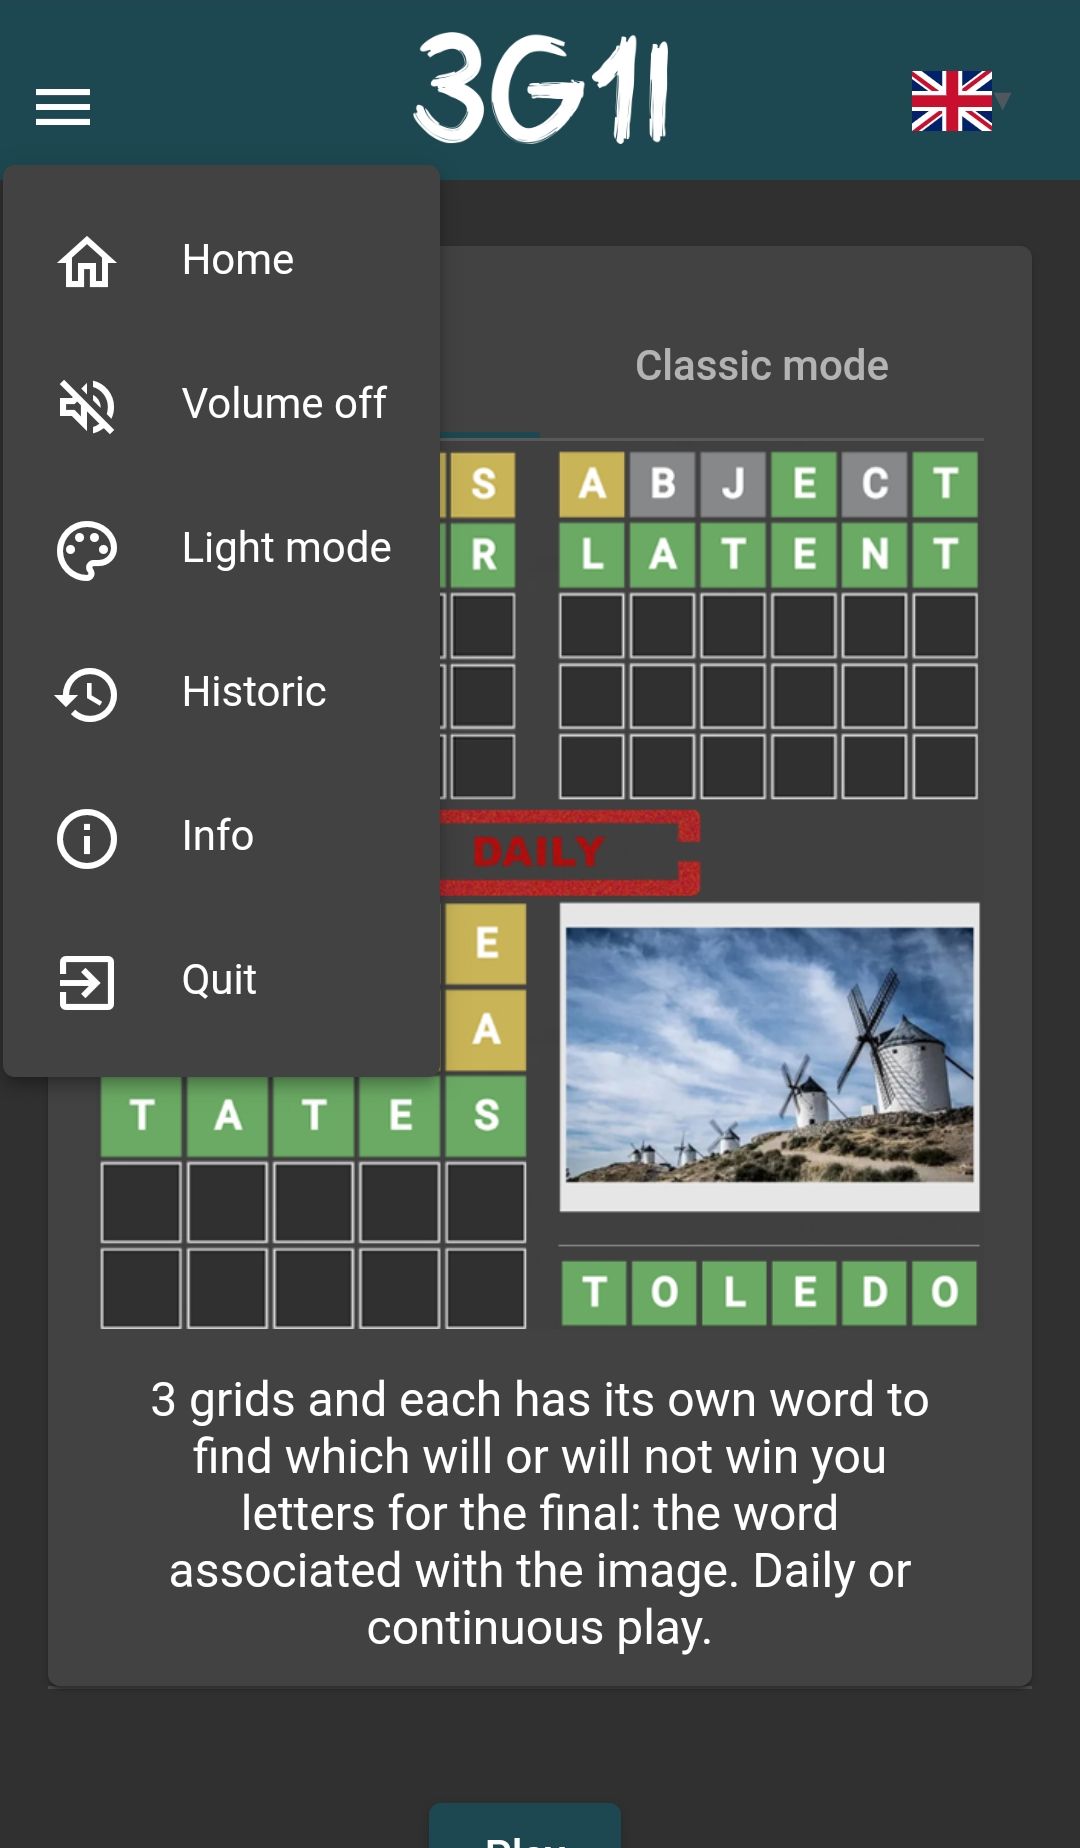Image resolution: width=1080 pixels, height=1848 pixels.
Task: Click the Home house icon
Action: pyautogui.click(x=87, y=261)
